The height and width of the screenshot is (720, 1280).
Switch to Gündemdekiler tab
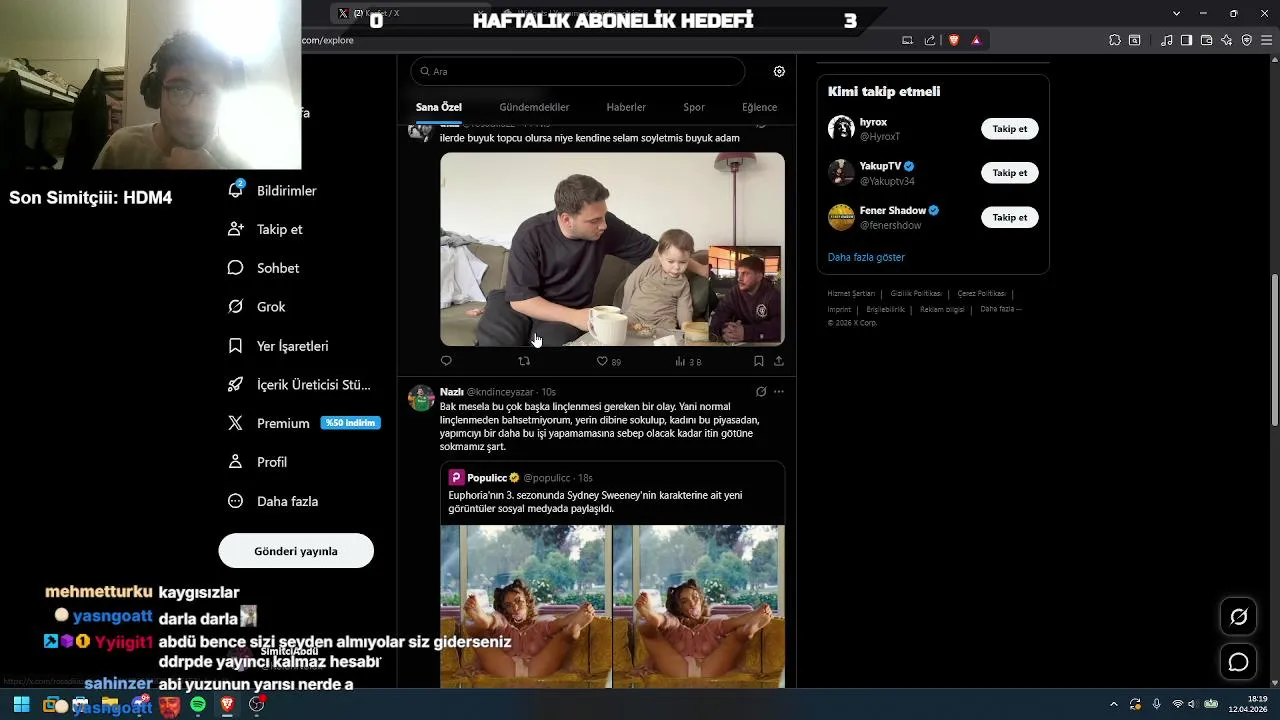pyautogui.click(x=534, y=107)
